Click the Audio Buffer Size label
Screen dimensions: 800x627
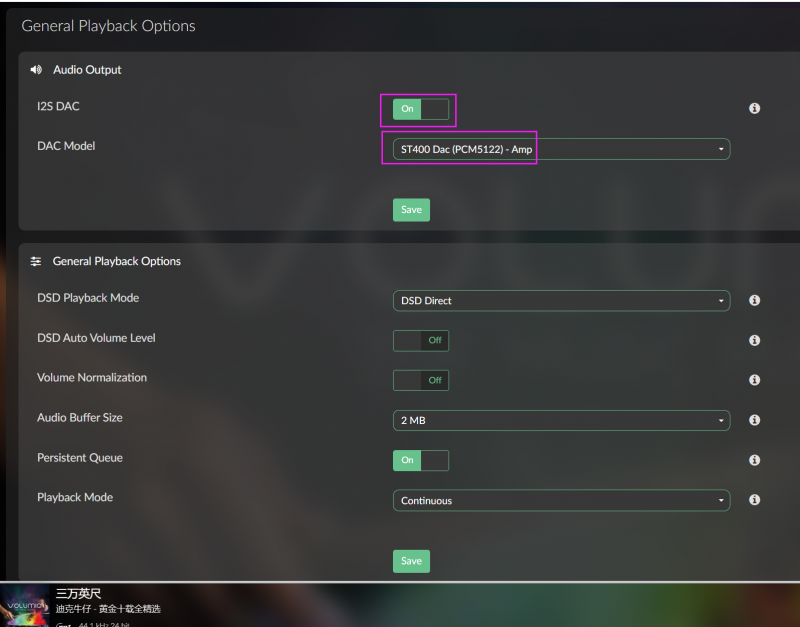(x=80, y=417)
